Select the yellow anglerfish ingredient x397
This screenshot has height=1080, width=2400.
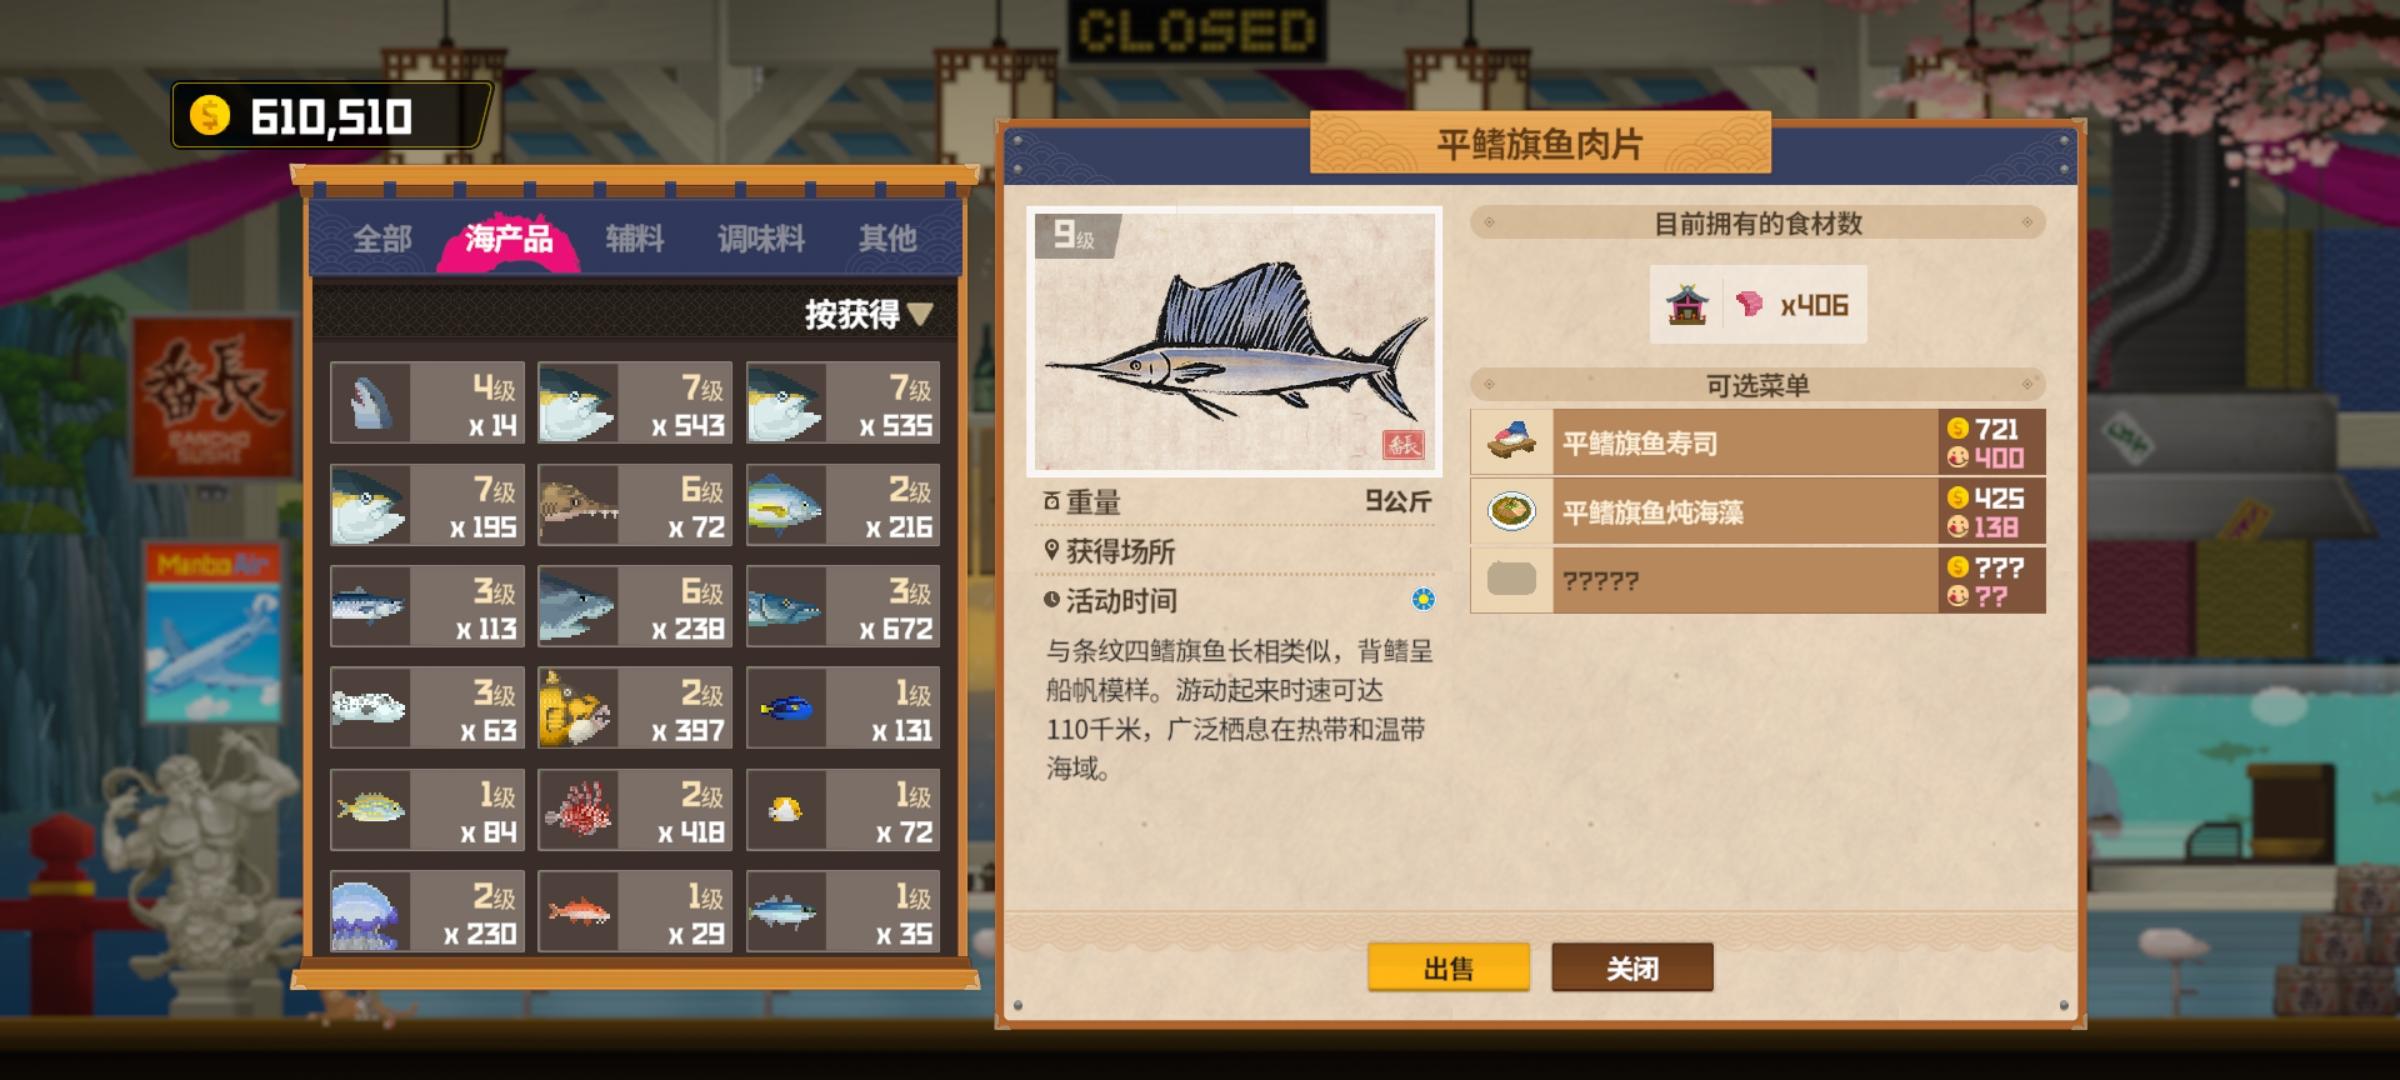635,708
